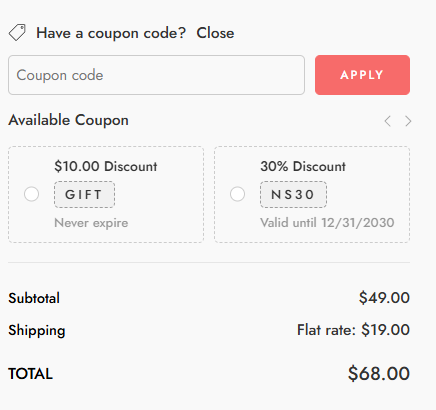Click the $68.00 total amount

(x=379, y=373)
